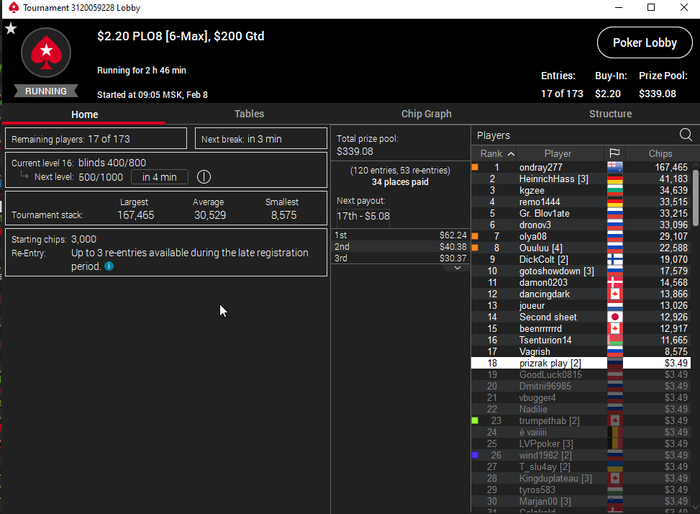Sort by the Chips column header
Screen dimensions: 700x514
tap(660, 154)
